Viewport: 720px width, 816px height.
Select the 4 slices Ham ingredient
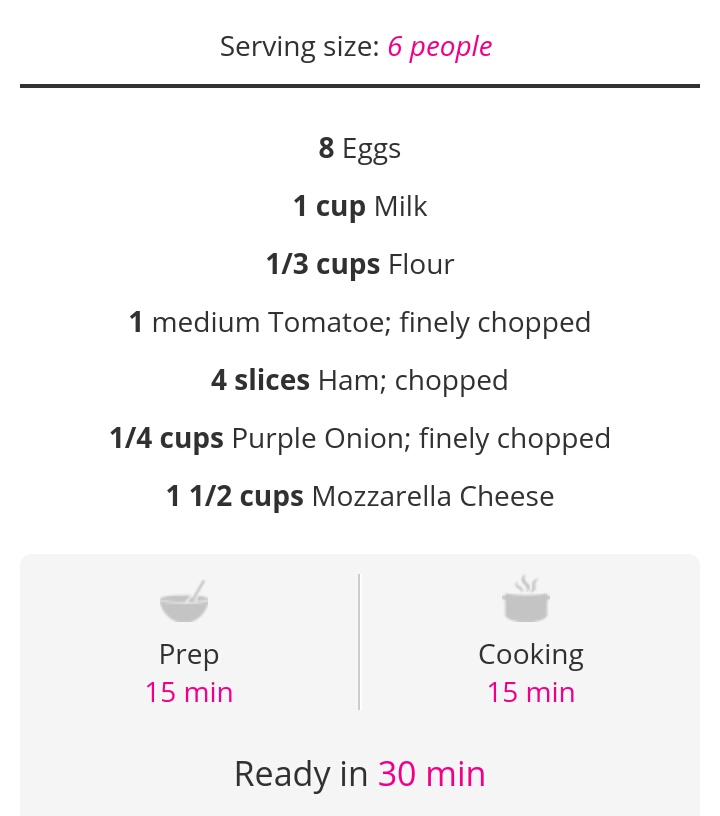360,380
